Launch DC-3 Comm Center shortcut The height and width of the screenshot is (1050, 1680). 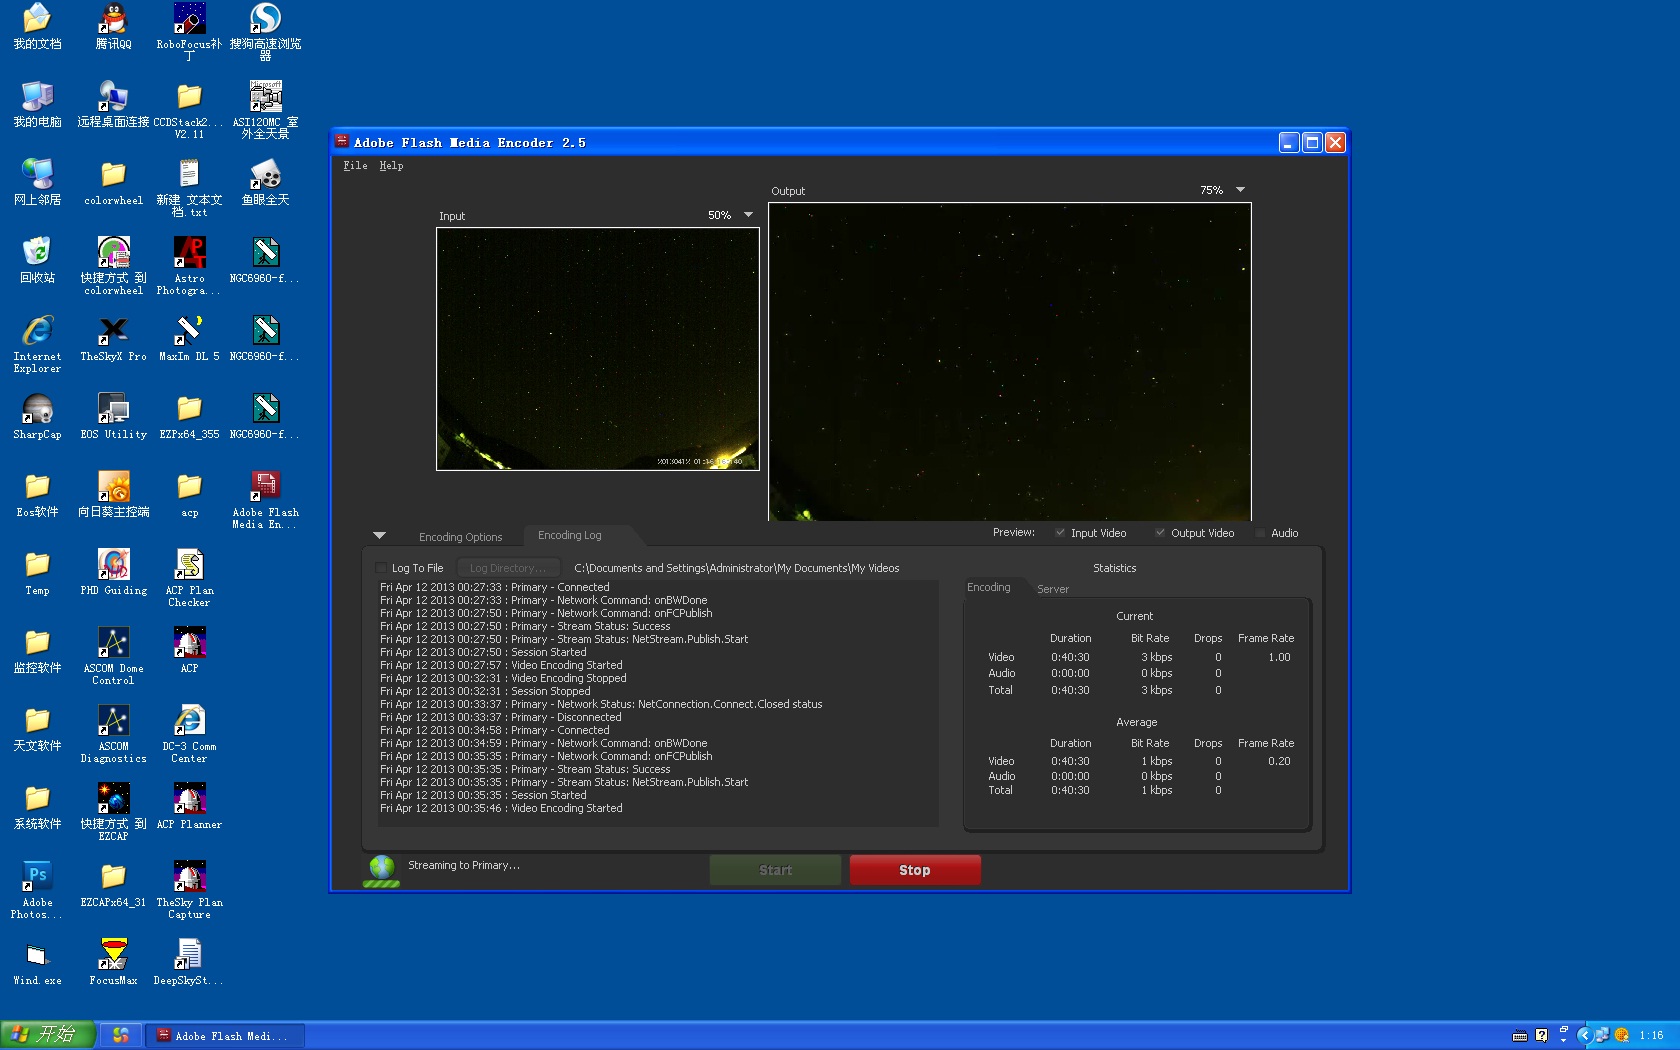coord(189,734)
